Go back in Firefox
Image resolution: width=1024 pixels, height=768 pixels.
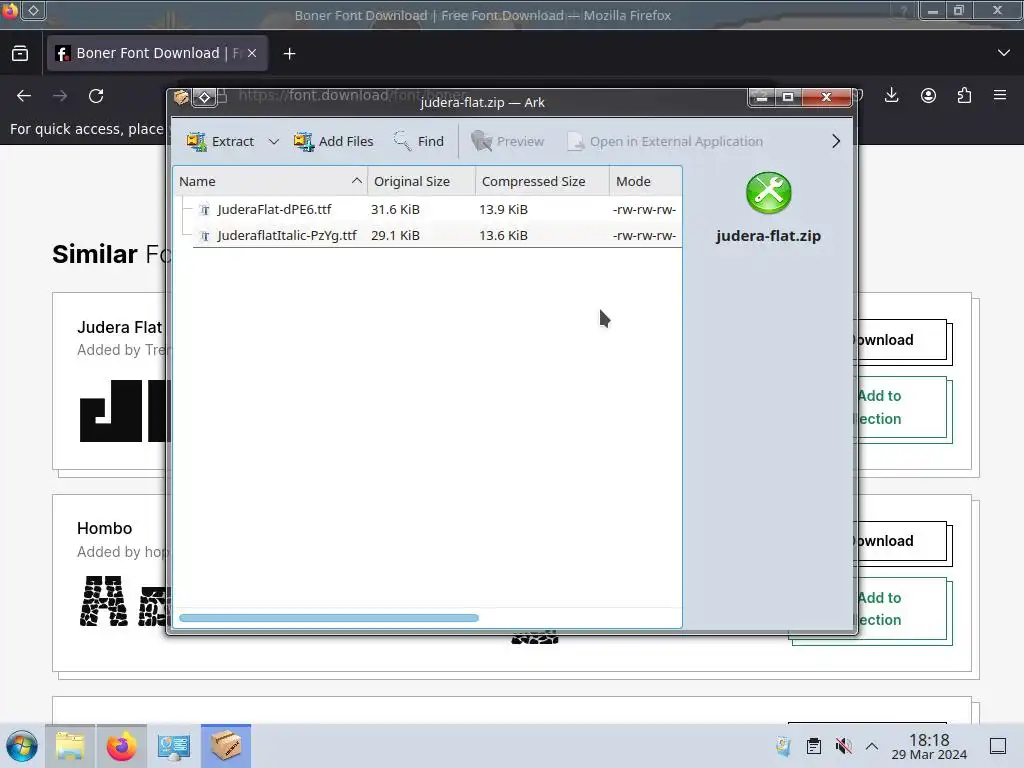(24, 96)
